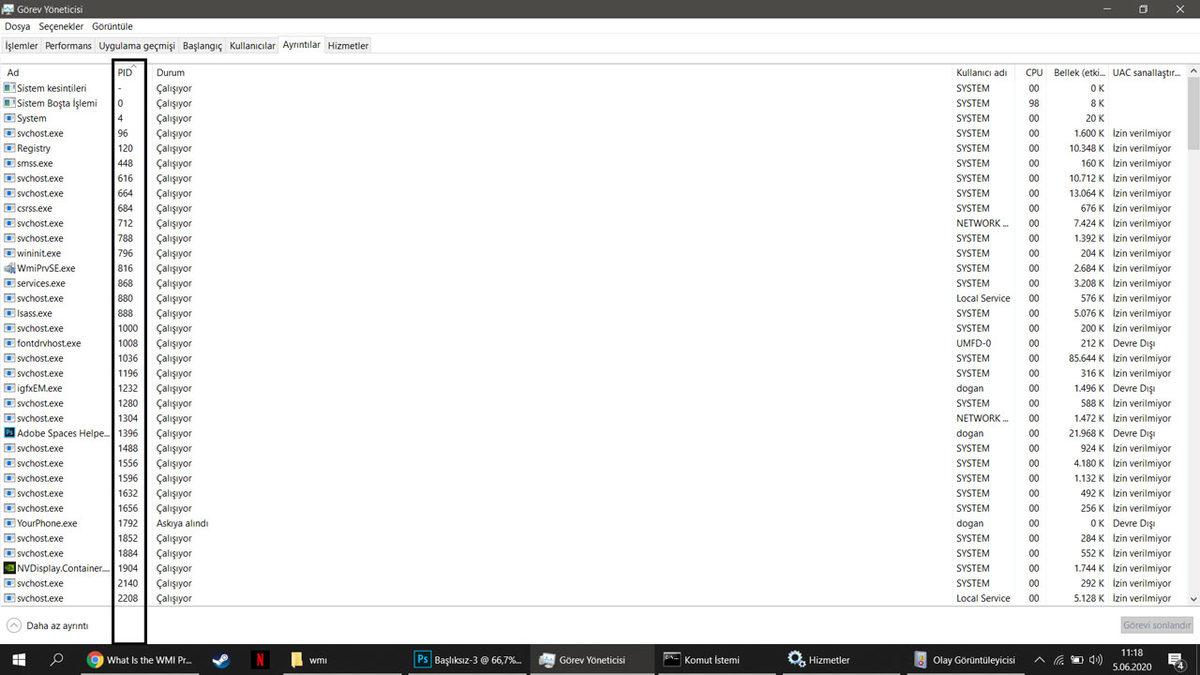Click the igfxEM.exe process icon
This screenshot has height=675, width=1200.
pyautogui.click(x=9, y=388)
